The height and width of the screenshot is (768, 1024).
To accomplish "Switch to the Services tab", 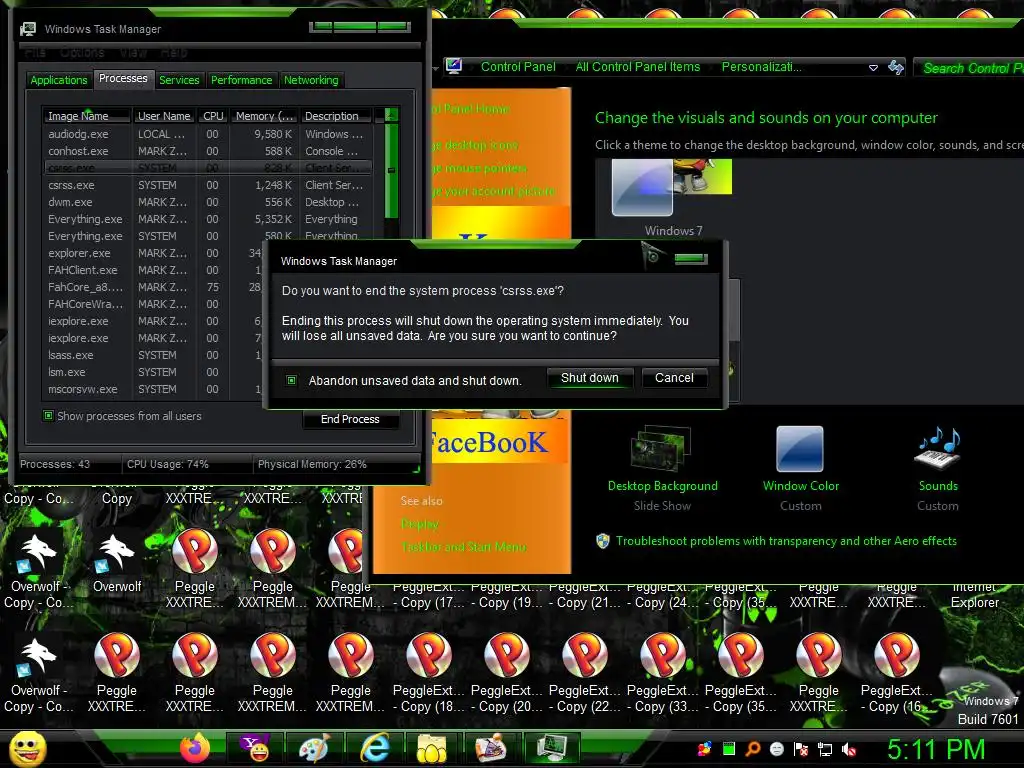I will point(179,80).
